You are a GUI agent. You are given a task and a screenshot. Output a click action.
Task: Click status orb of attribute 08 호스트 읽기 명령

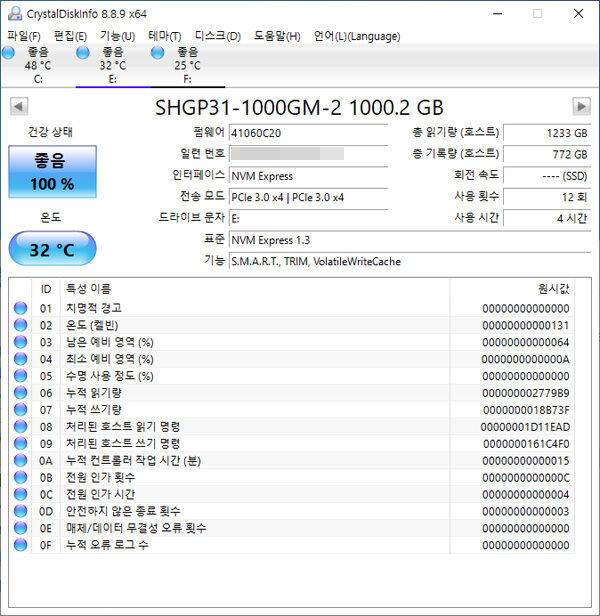(x=20, y=427)
